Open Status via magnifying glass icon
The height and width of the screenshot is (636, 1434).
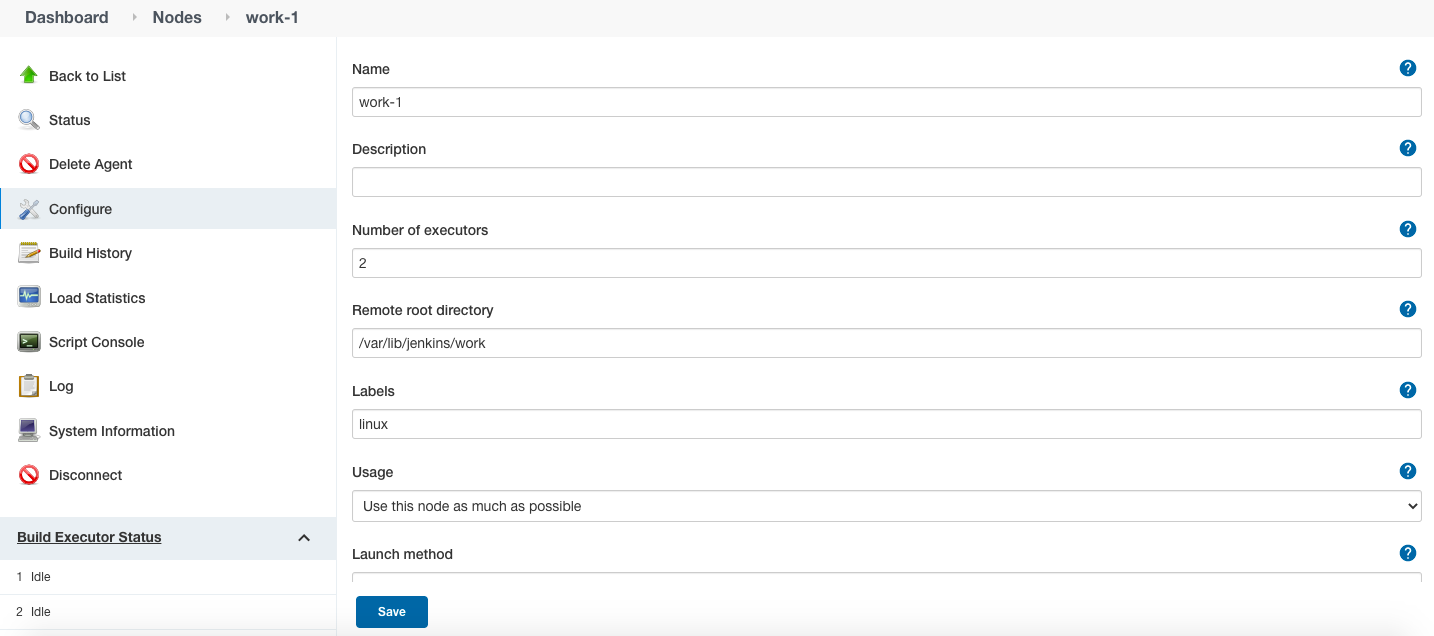[29, 120]
